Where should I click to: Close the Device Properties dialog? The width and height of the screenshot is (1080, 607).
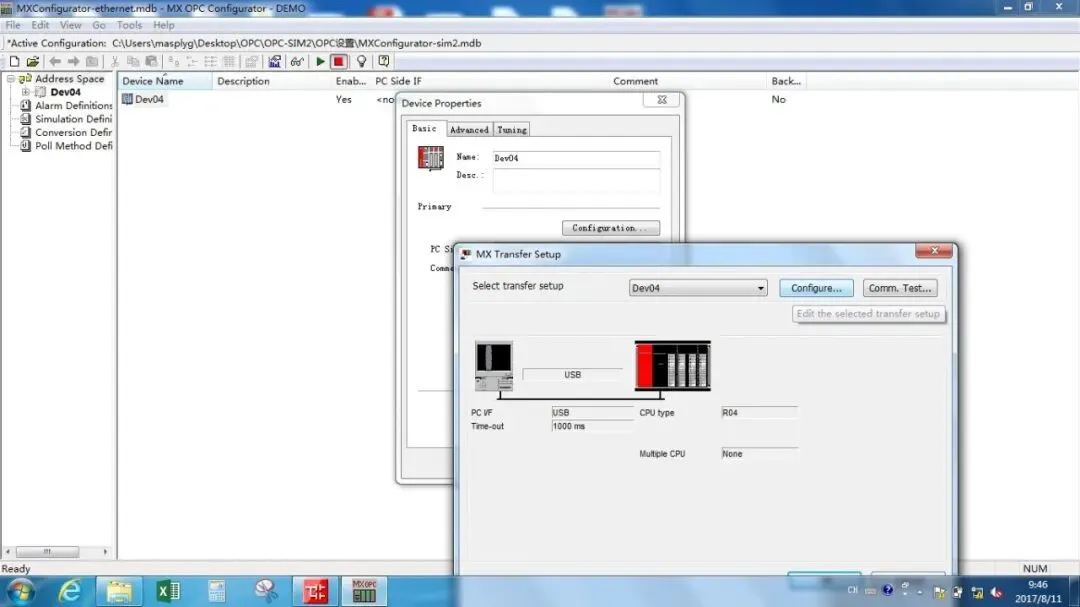coord(662,100)
